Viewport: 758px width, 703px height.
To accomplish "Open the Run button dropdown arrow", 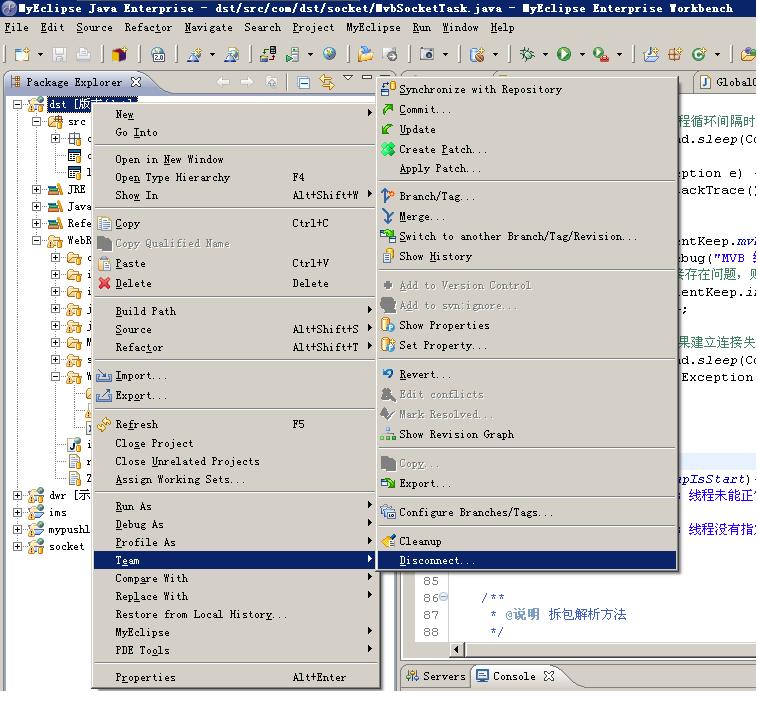I will [x=582, y=54].
